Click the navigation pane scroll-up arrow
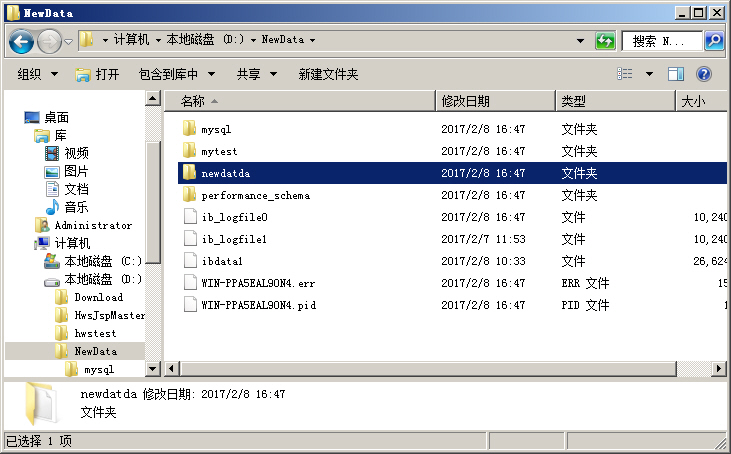 pyautogui.click(x=152, y=98)
